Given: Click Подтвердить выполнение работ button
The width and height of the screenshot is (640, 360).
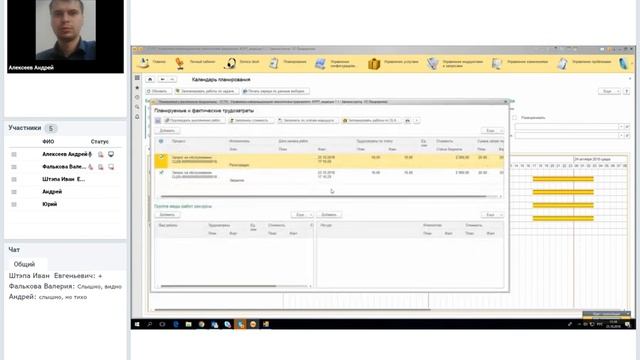Looking at the screenshot, I should (194, 120).
